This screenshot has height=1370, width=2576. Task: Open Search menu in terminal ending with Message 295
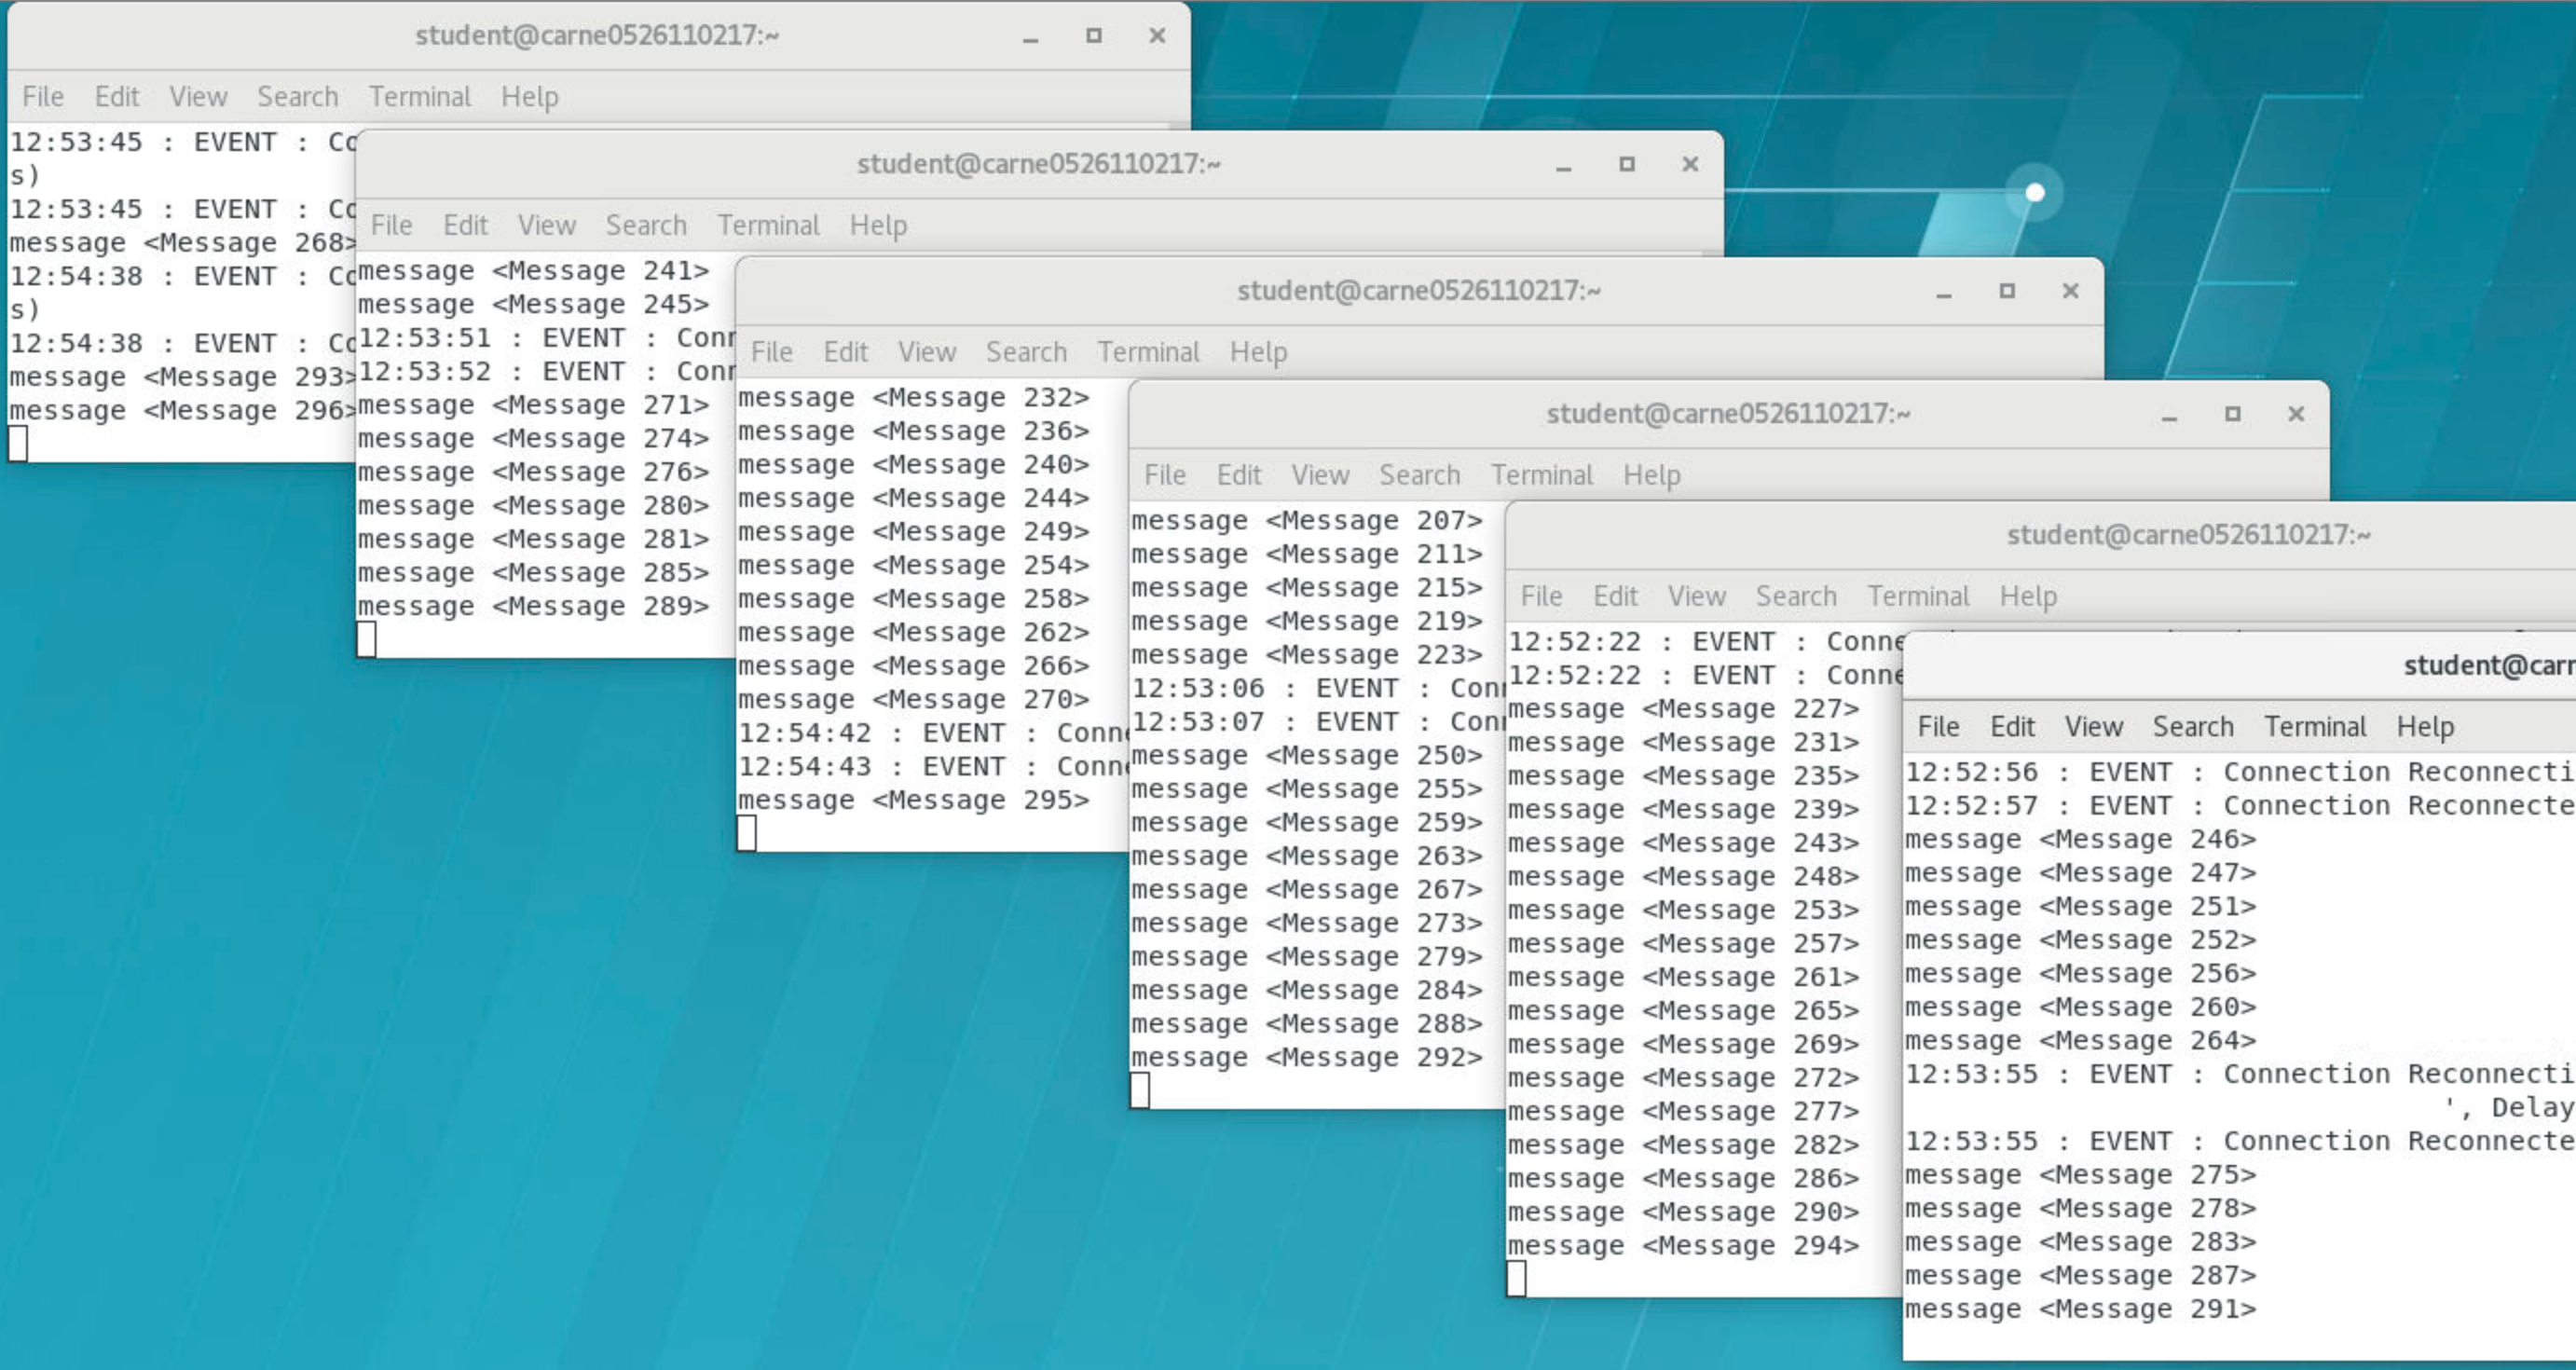point(1026,352)
